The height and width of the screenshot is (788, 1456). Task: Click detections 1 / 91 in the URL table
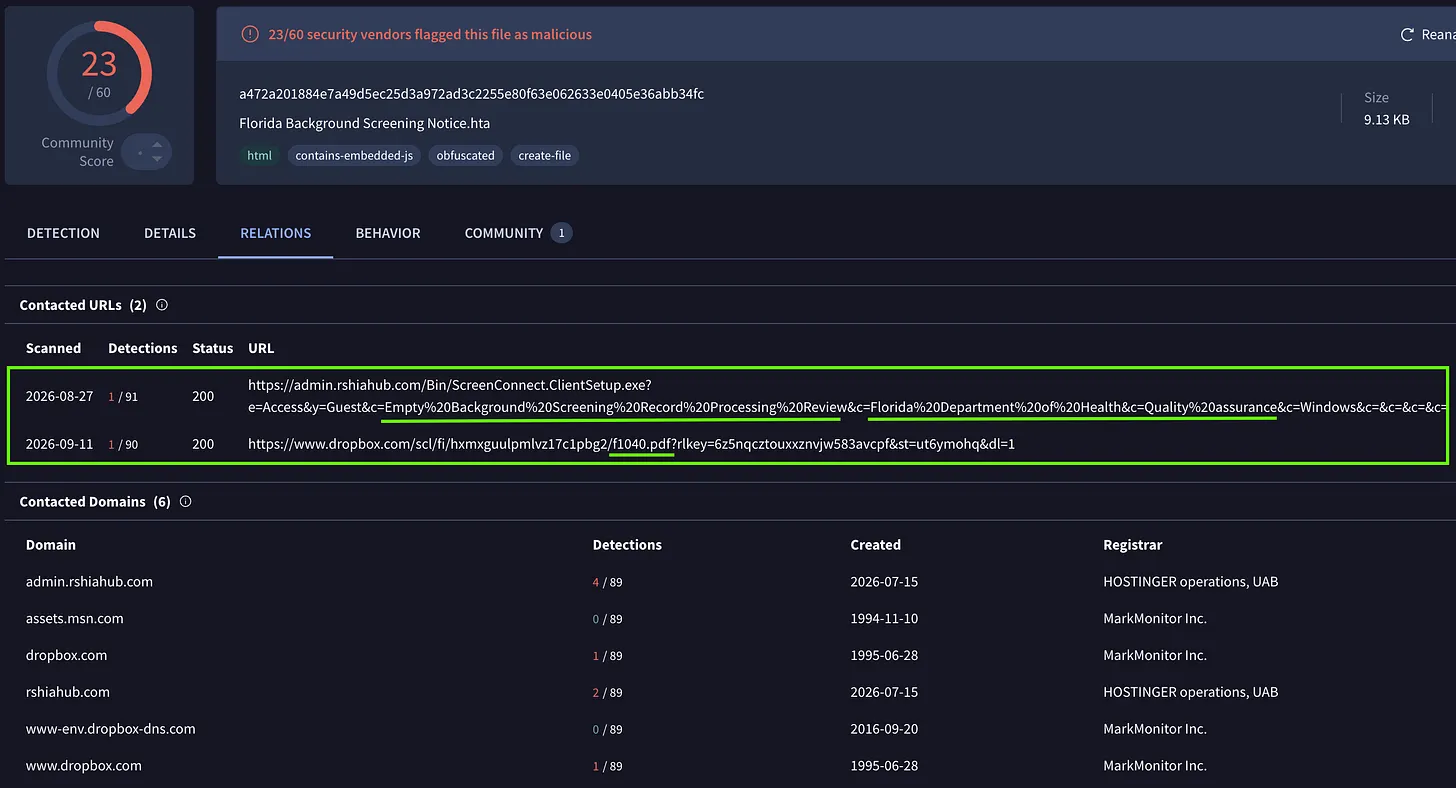coord(123,396)
